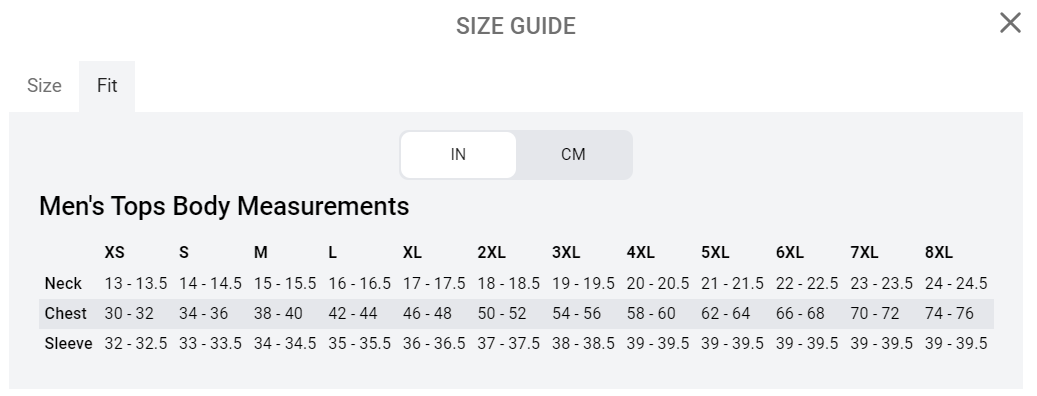
Task: Click neck value 20 - 20.5
Action: click(x=657, y=284)
